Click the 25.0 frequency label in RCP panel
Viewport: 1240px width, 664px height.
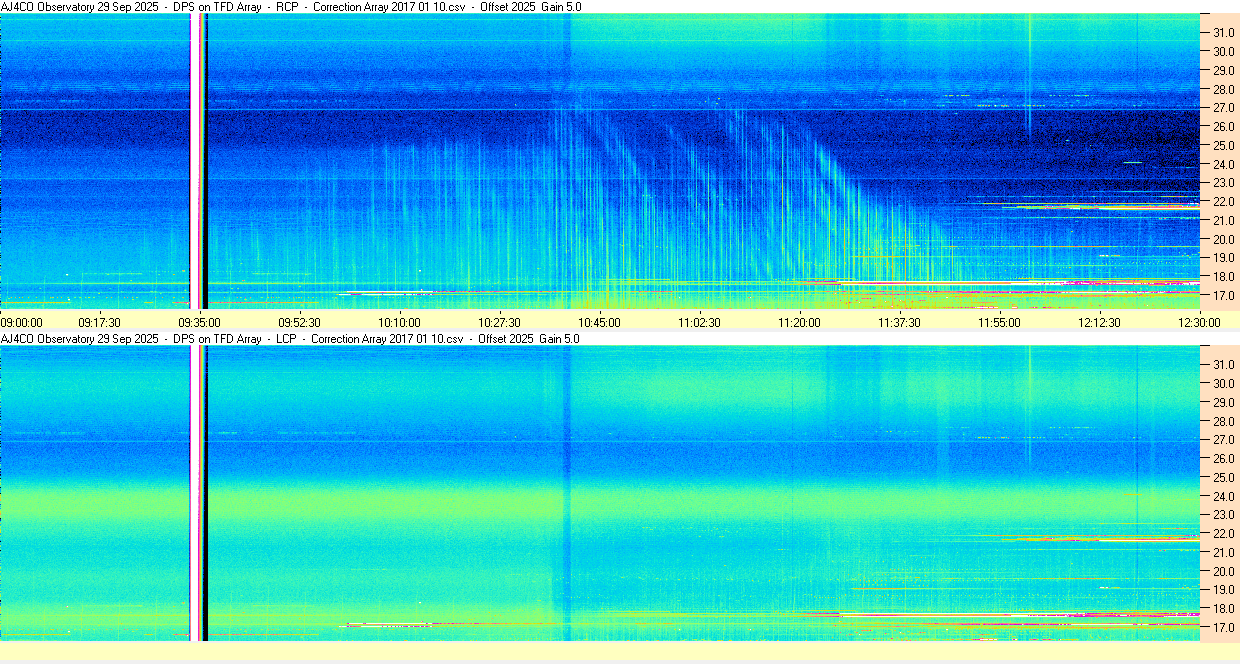click(x=1223, y=146)
